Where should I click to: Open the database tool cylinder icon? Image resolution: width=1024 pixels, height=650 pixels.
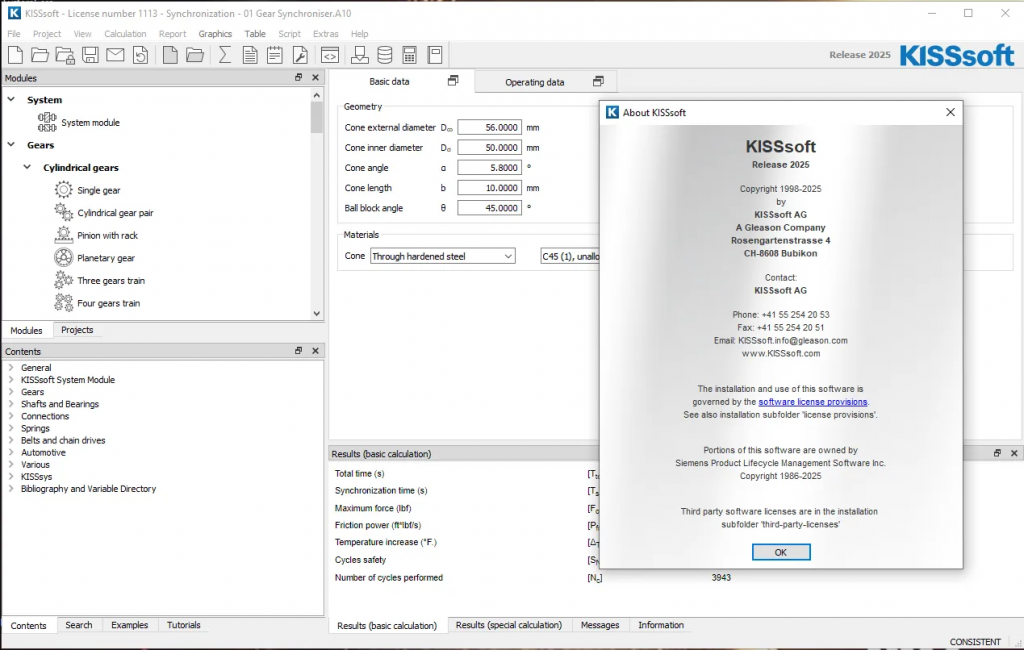pos(385,55)
